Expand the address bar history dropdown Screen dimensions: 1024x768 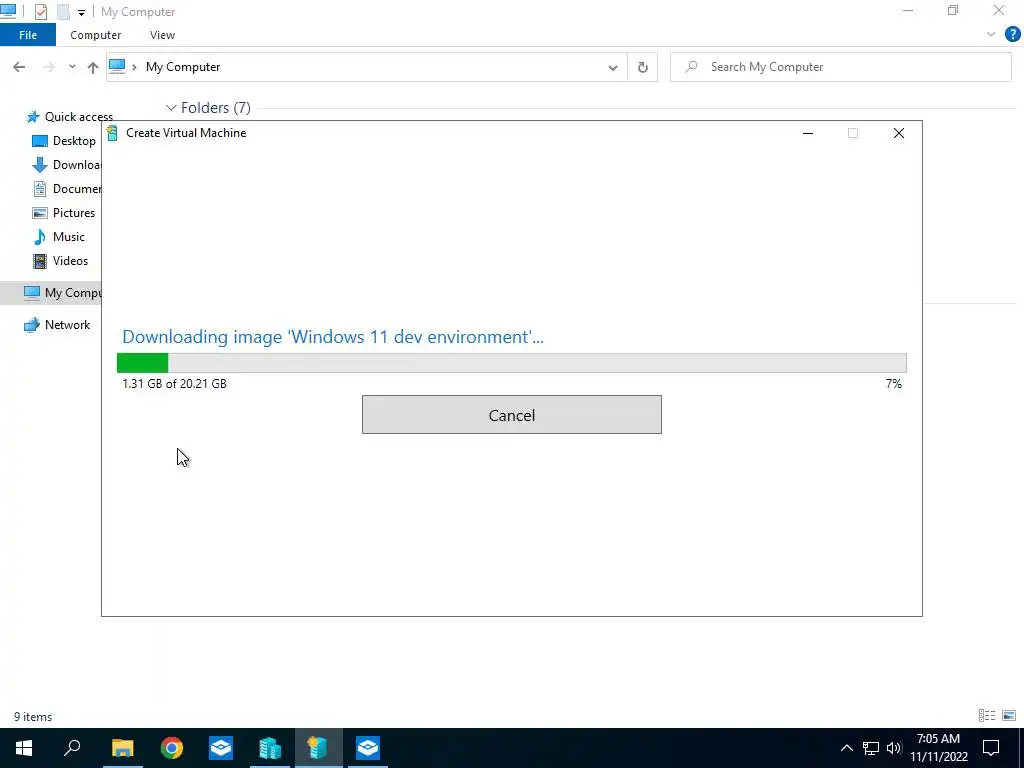point(613,67)
